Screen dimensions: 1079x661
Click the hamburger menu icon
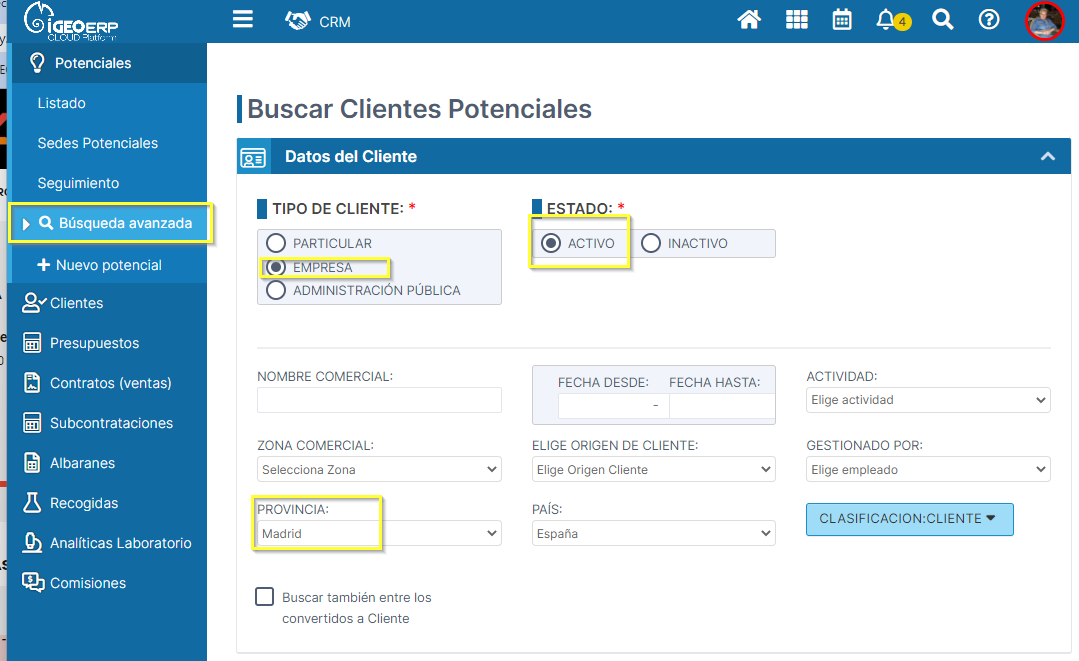click(x=243, y=20)
